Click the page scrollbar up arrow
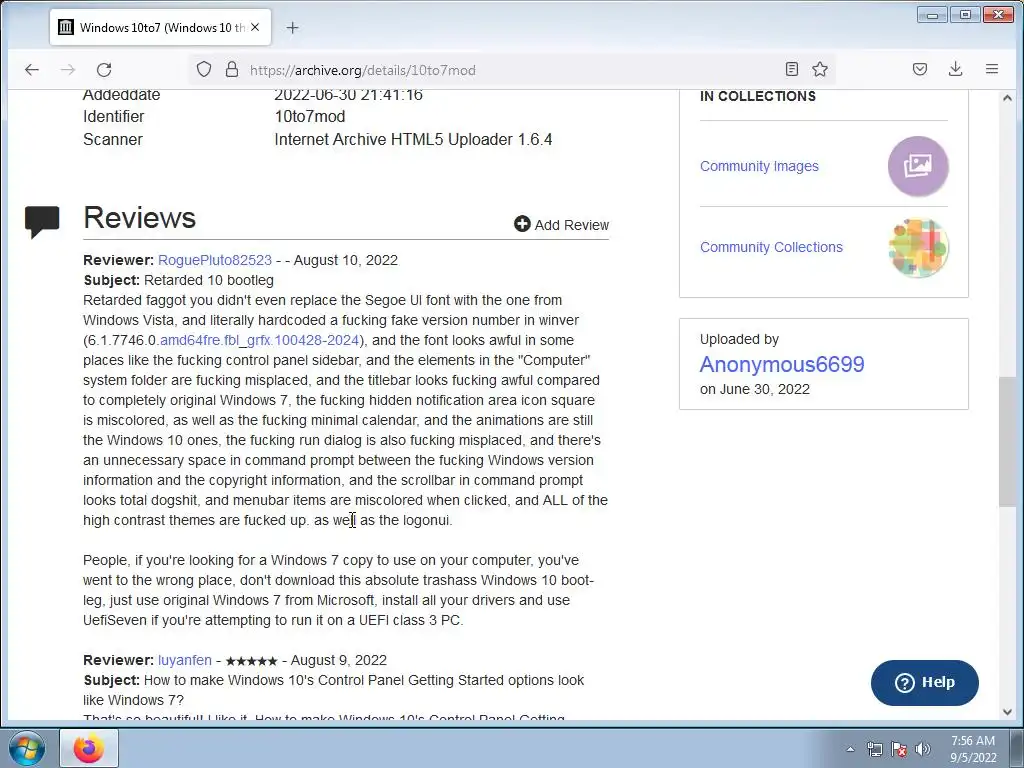1024x768 pixels. (1007, 98)
